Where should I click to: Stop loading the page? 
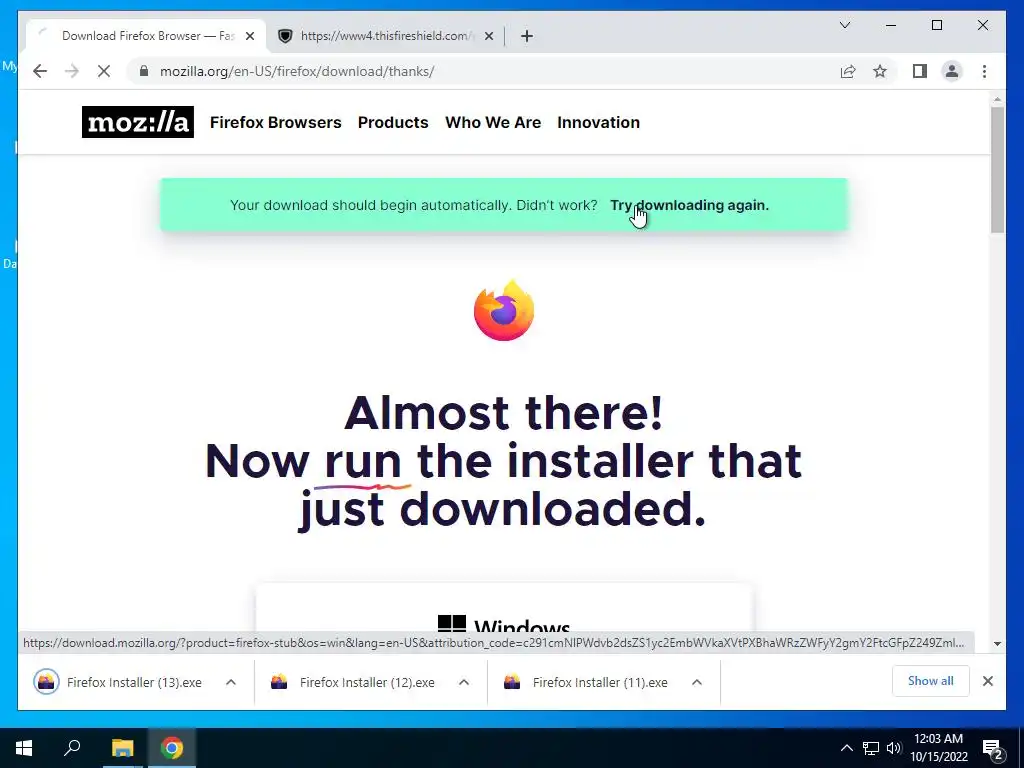click(x=104, y=71)
